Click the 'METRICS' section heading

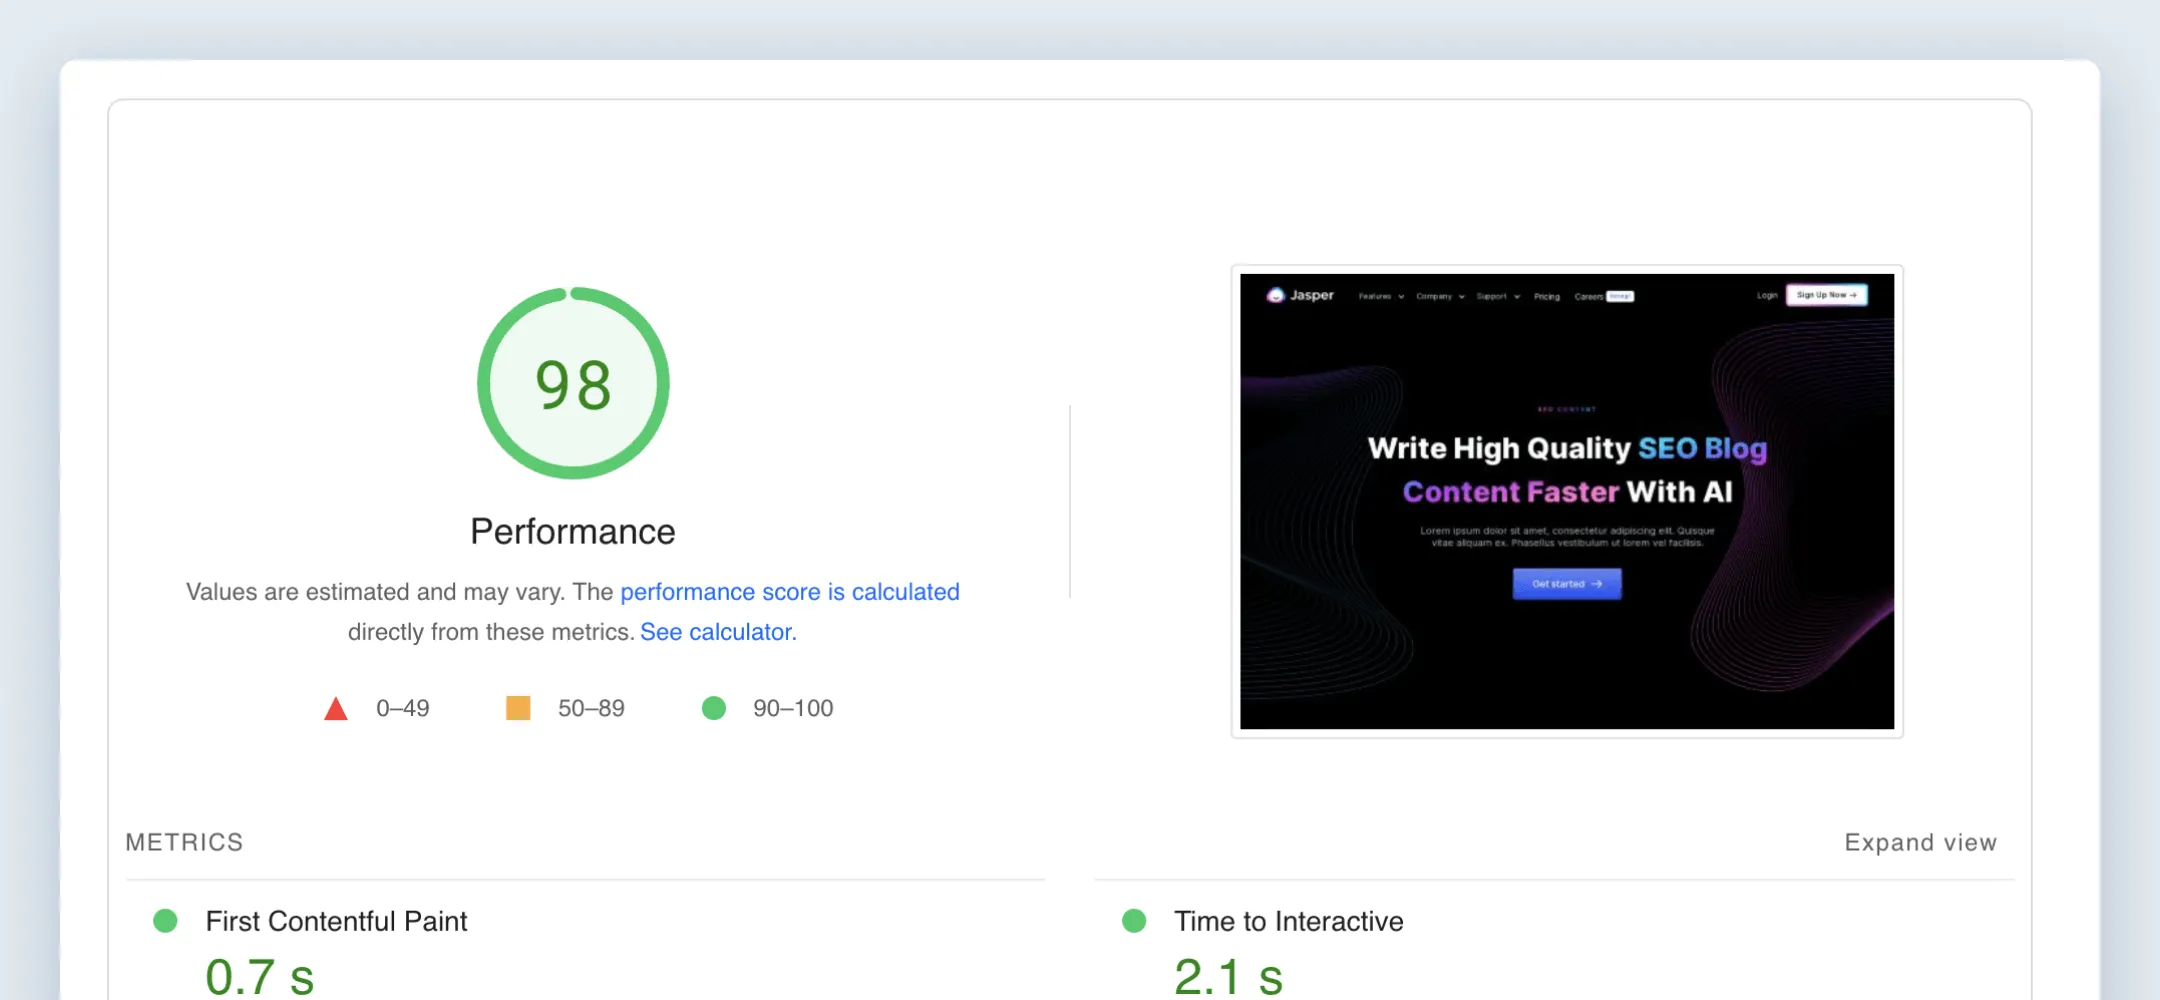(184, 842)
